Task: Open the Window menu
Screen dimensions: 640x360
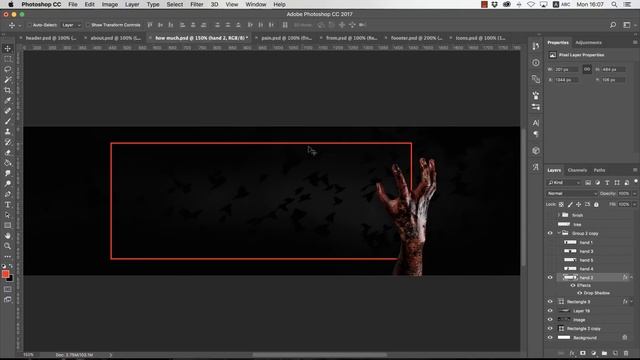Action: (x=256, y=4)
